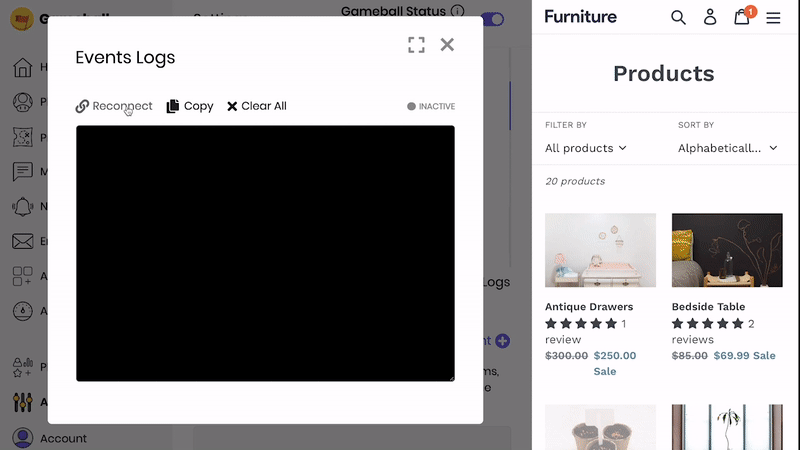This screenshot has height=450, width=800.
Task: Go to the Furniture store home logo
Action: tap(581, 17)
